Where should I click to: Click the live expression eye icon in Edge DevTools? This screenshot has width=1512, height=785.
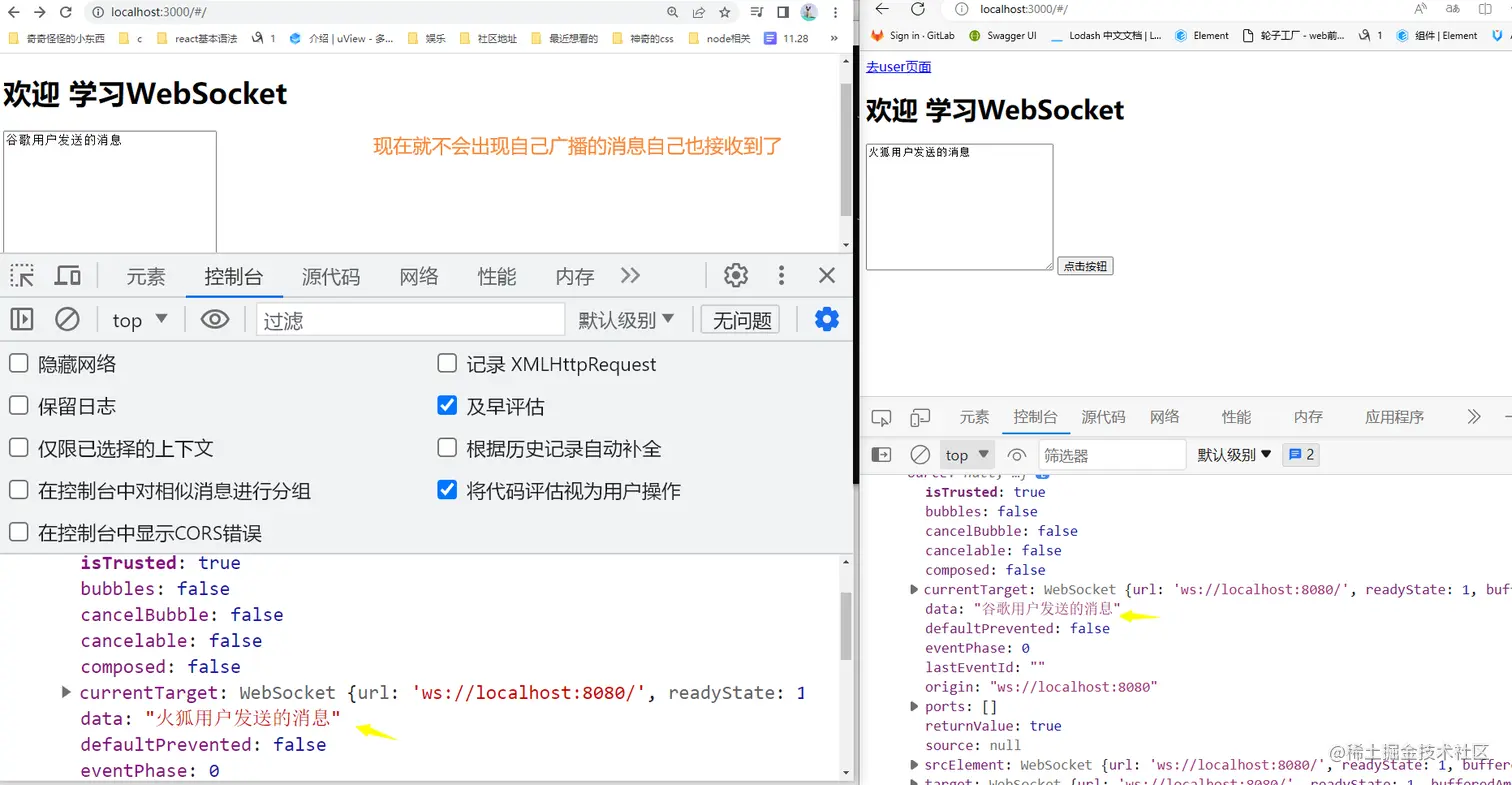coord(1017,455)
